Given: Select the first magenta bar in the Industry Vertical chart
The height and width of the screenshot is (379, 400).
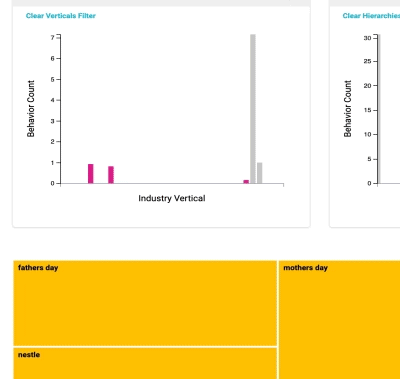Looking at the screenshot, I should pyautogui.click(x=91, y=174).
